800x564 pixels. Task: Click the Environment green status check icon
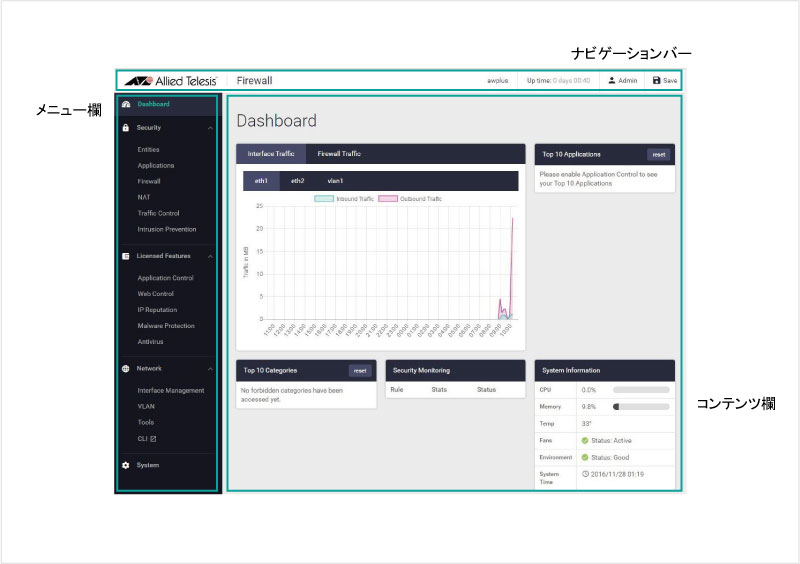585,457
